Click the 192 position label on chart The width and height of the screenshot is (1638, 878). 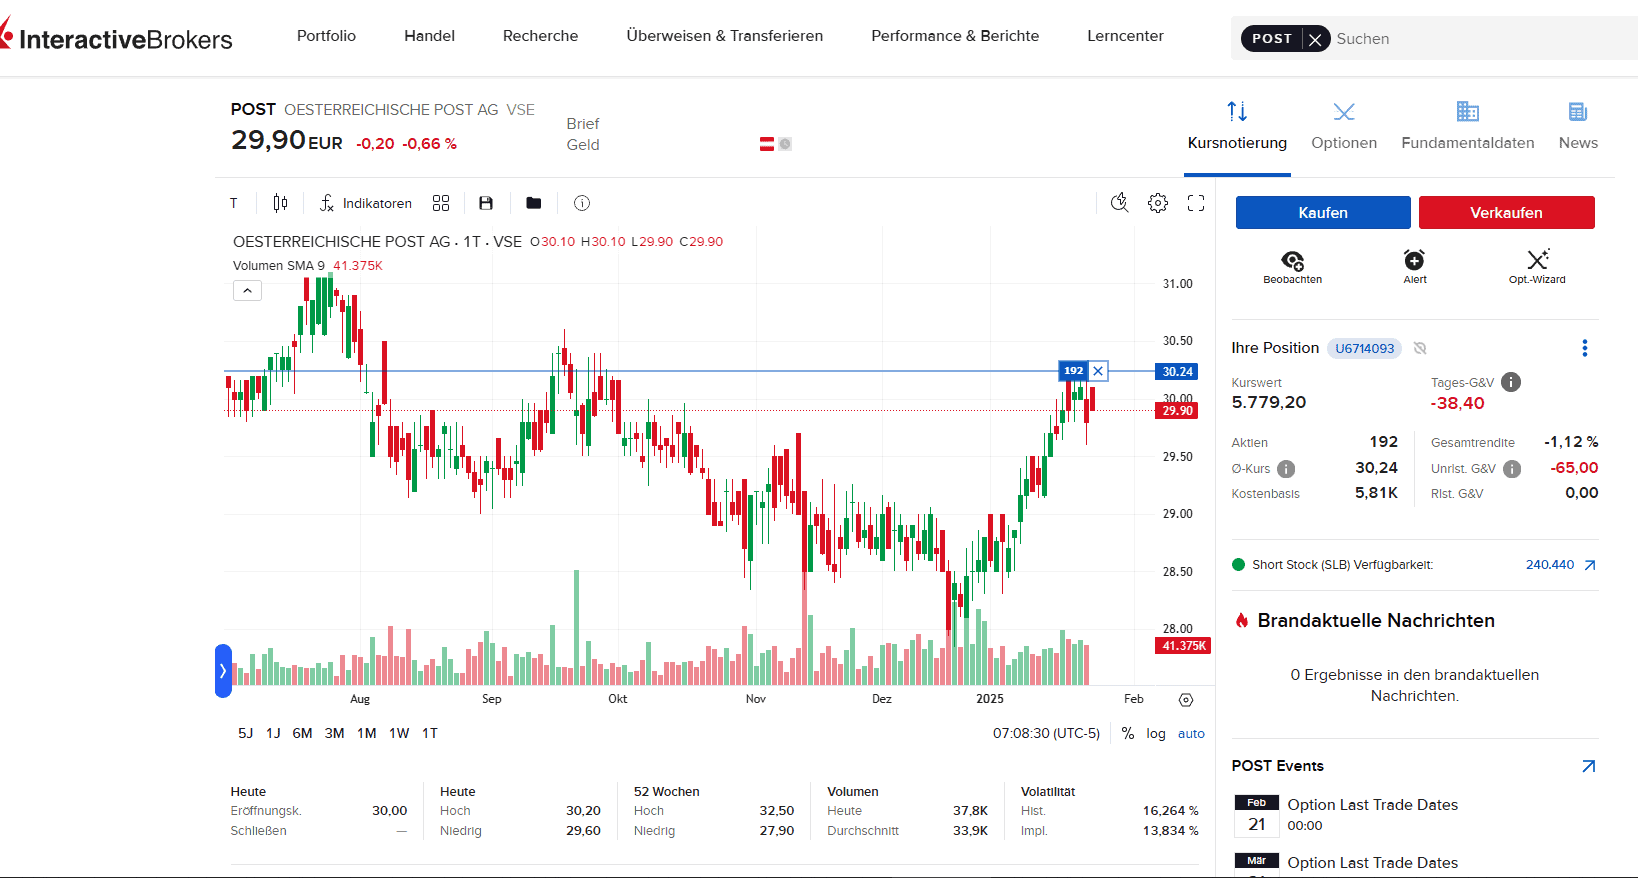1074,371
